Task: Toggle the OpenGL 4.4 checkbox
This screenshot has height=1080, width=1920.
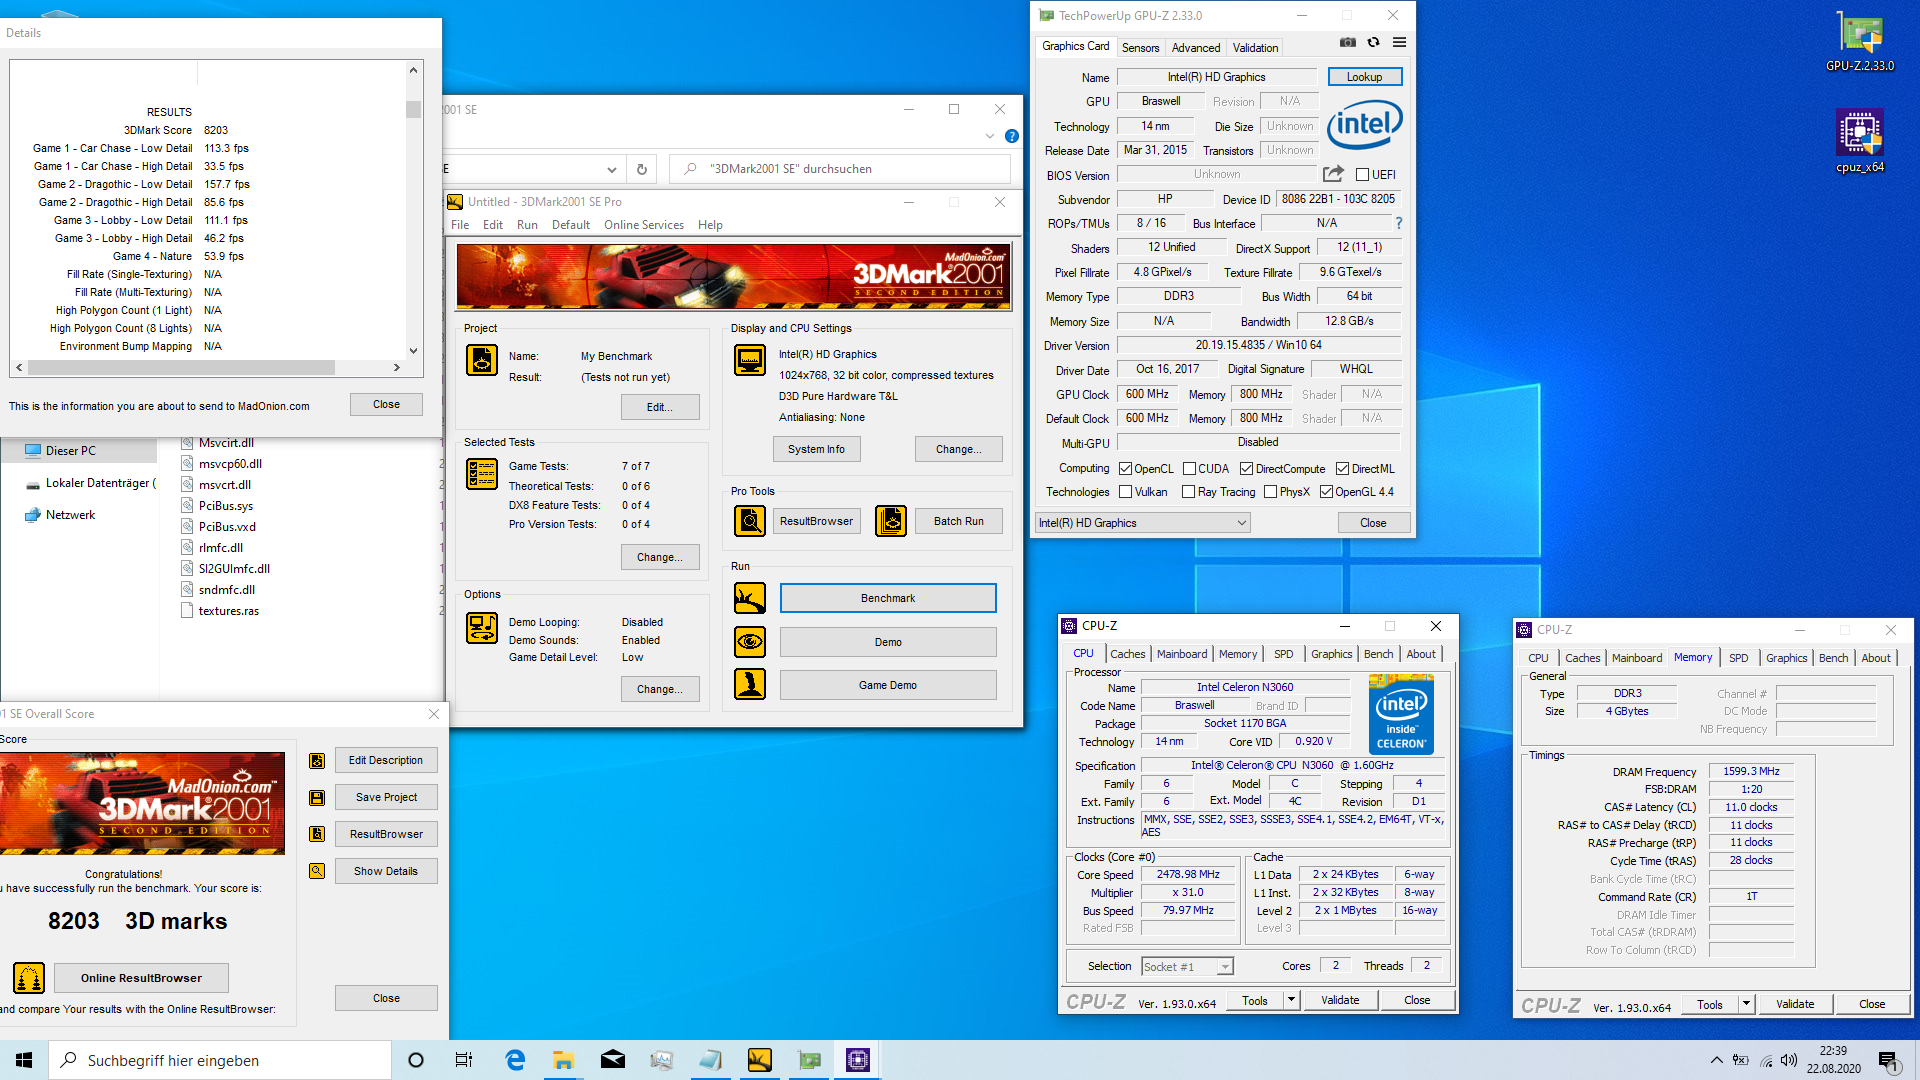Action: click(1326, 492)
